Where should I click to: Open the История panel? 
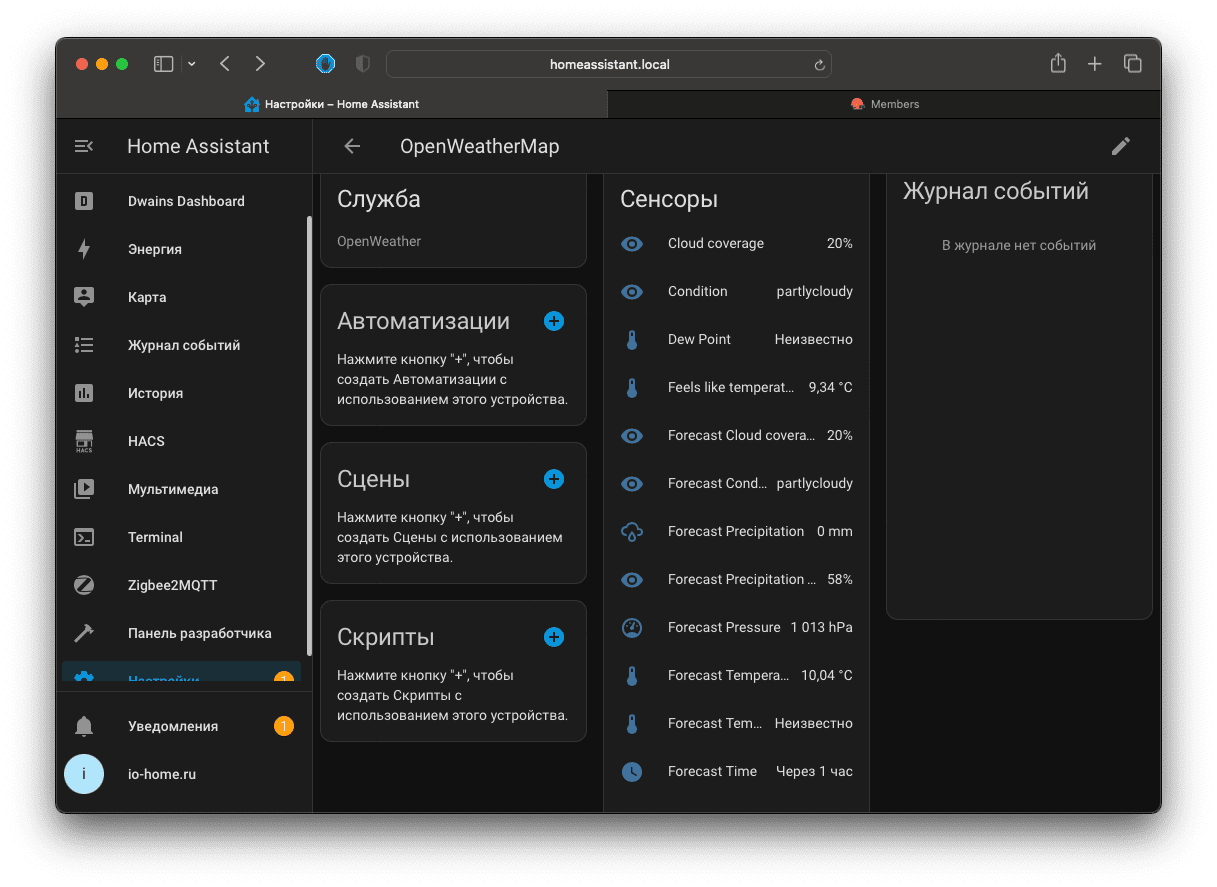tap(181, 393)
